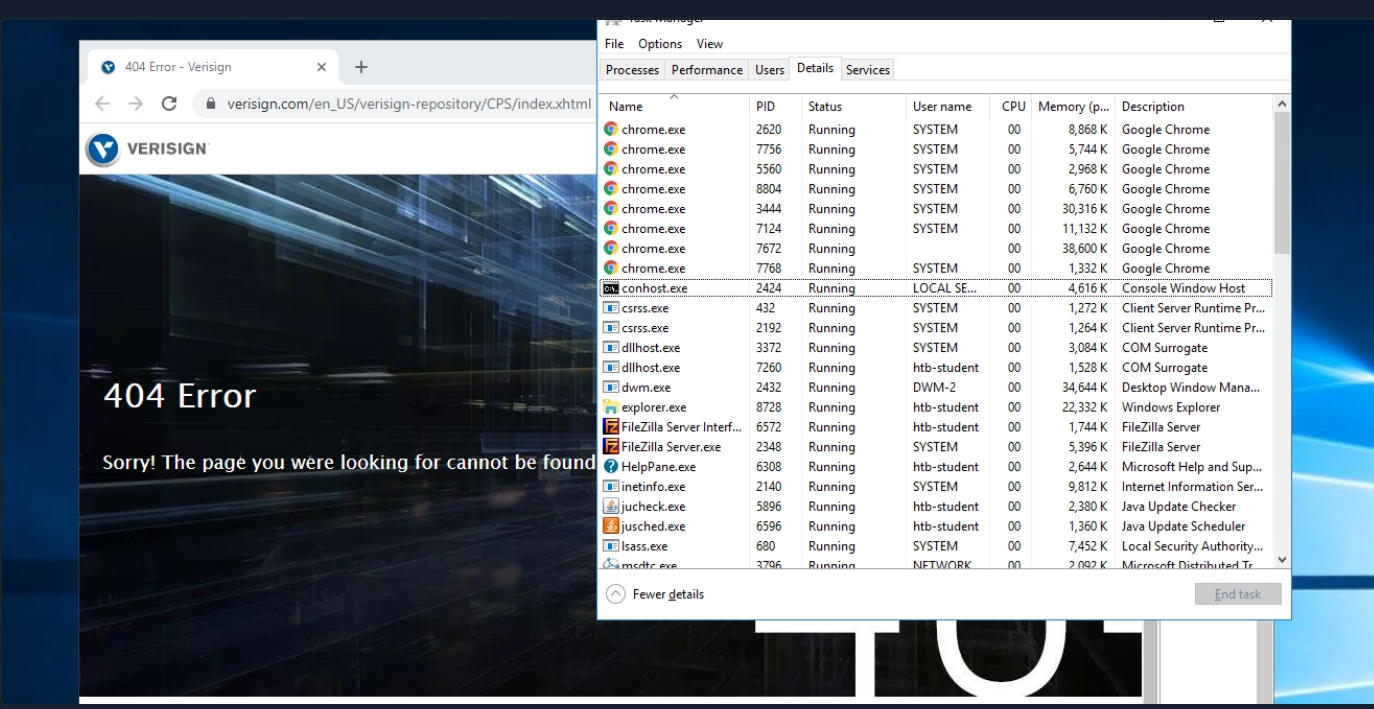The width and height of the screenshot is (1374, 709).
Task: Open the View menu in Task Manager
Action: pyautogui.click(x=710, y=44)
